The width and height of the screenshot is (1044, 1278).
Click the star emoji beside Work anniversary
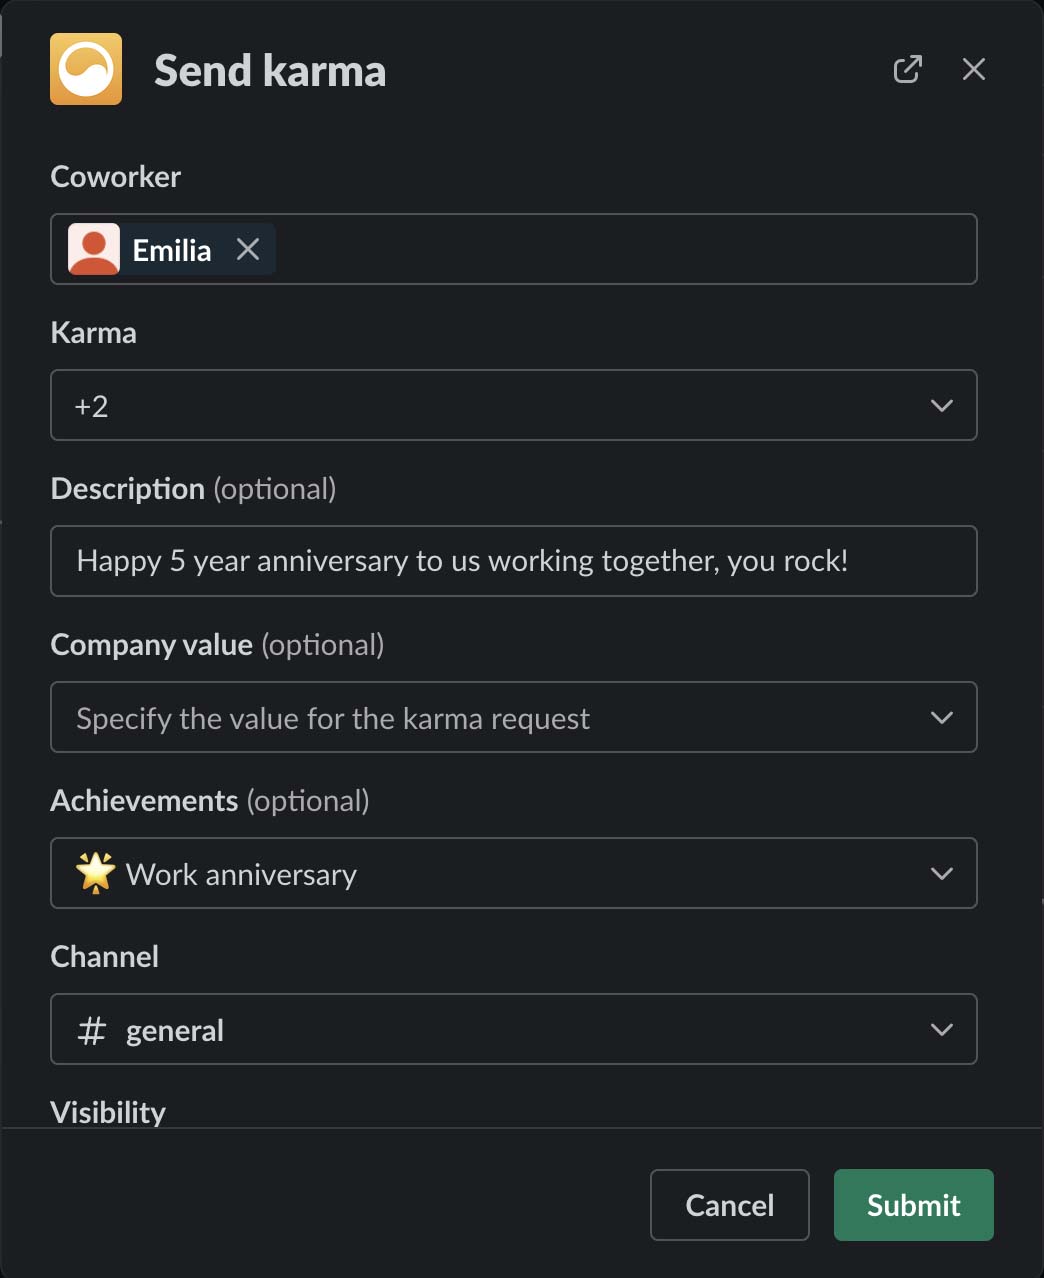[96, 873]
